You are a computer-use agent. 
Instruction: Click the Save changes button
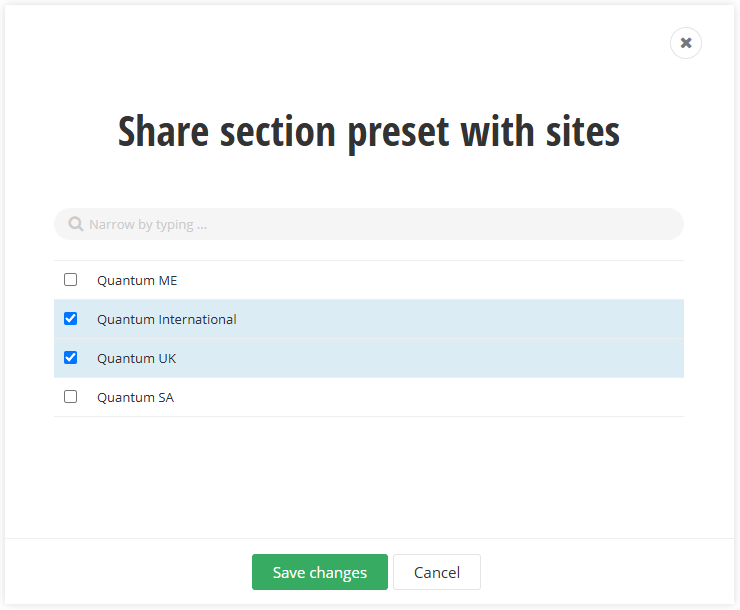320,572
